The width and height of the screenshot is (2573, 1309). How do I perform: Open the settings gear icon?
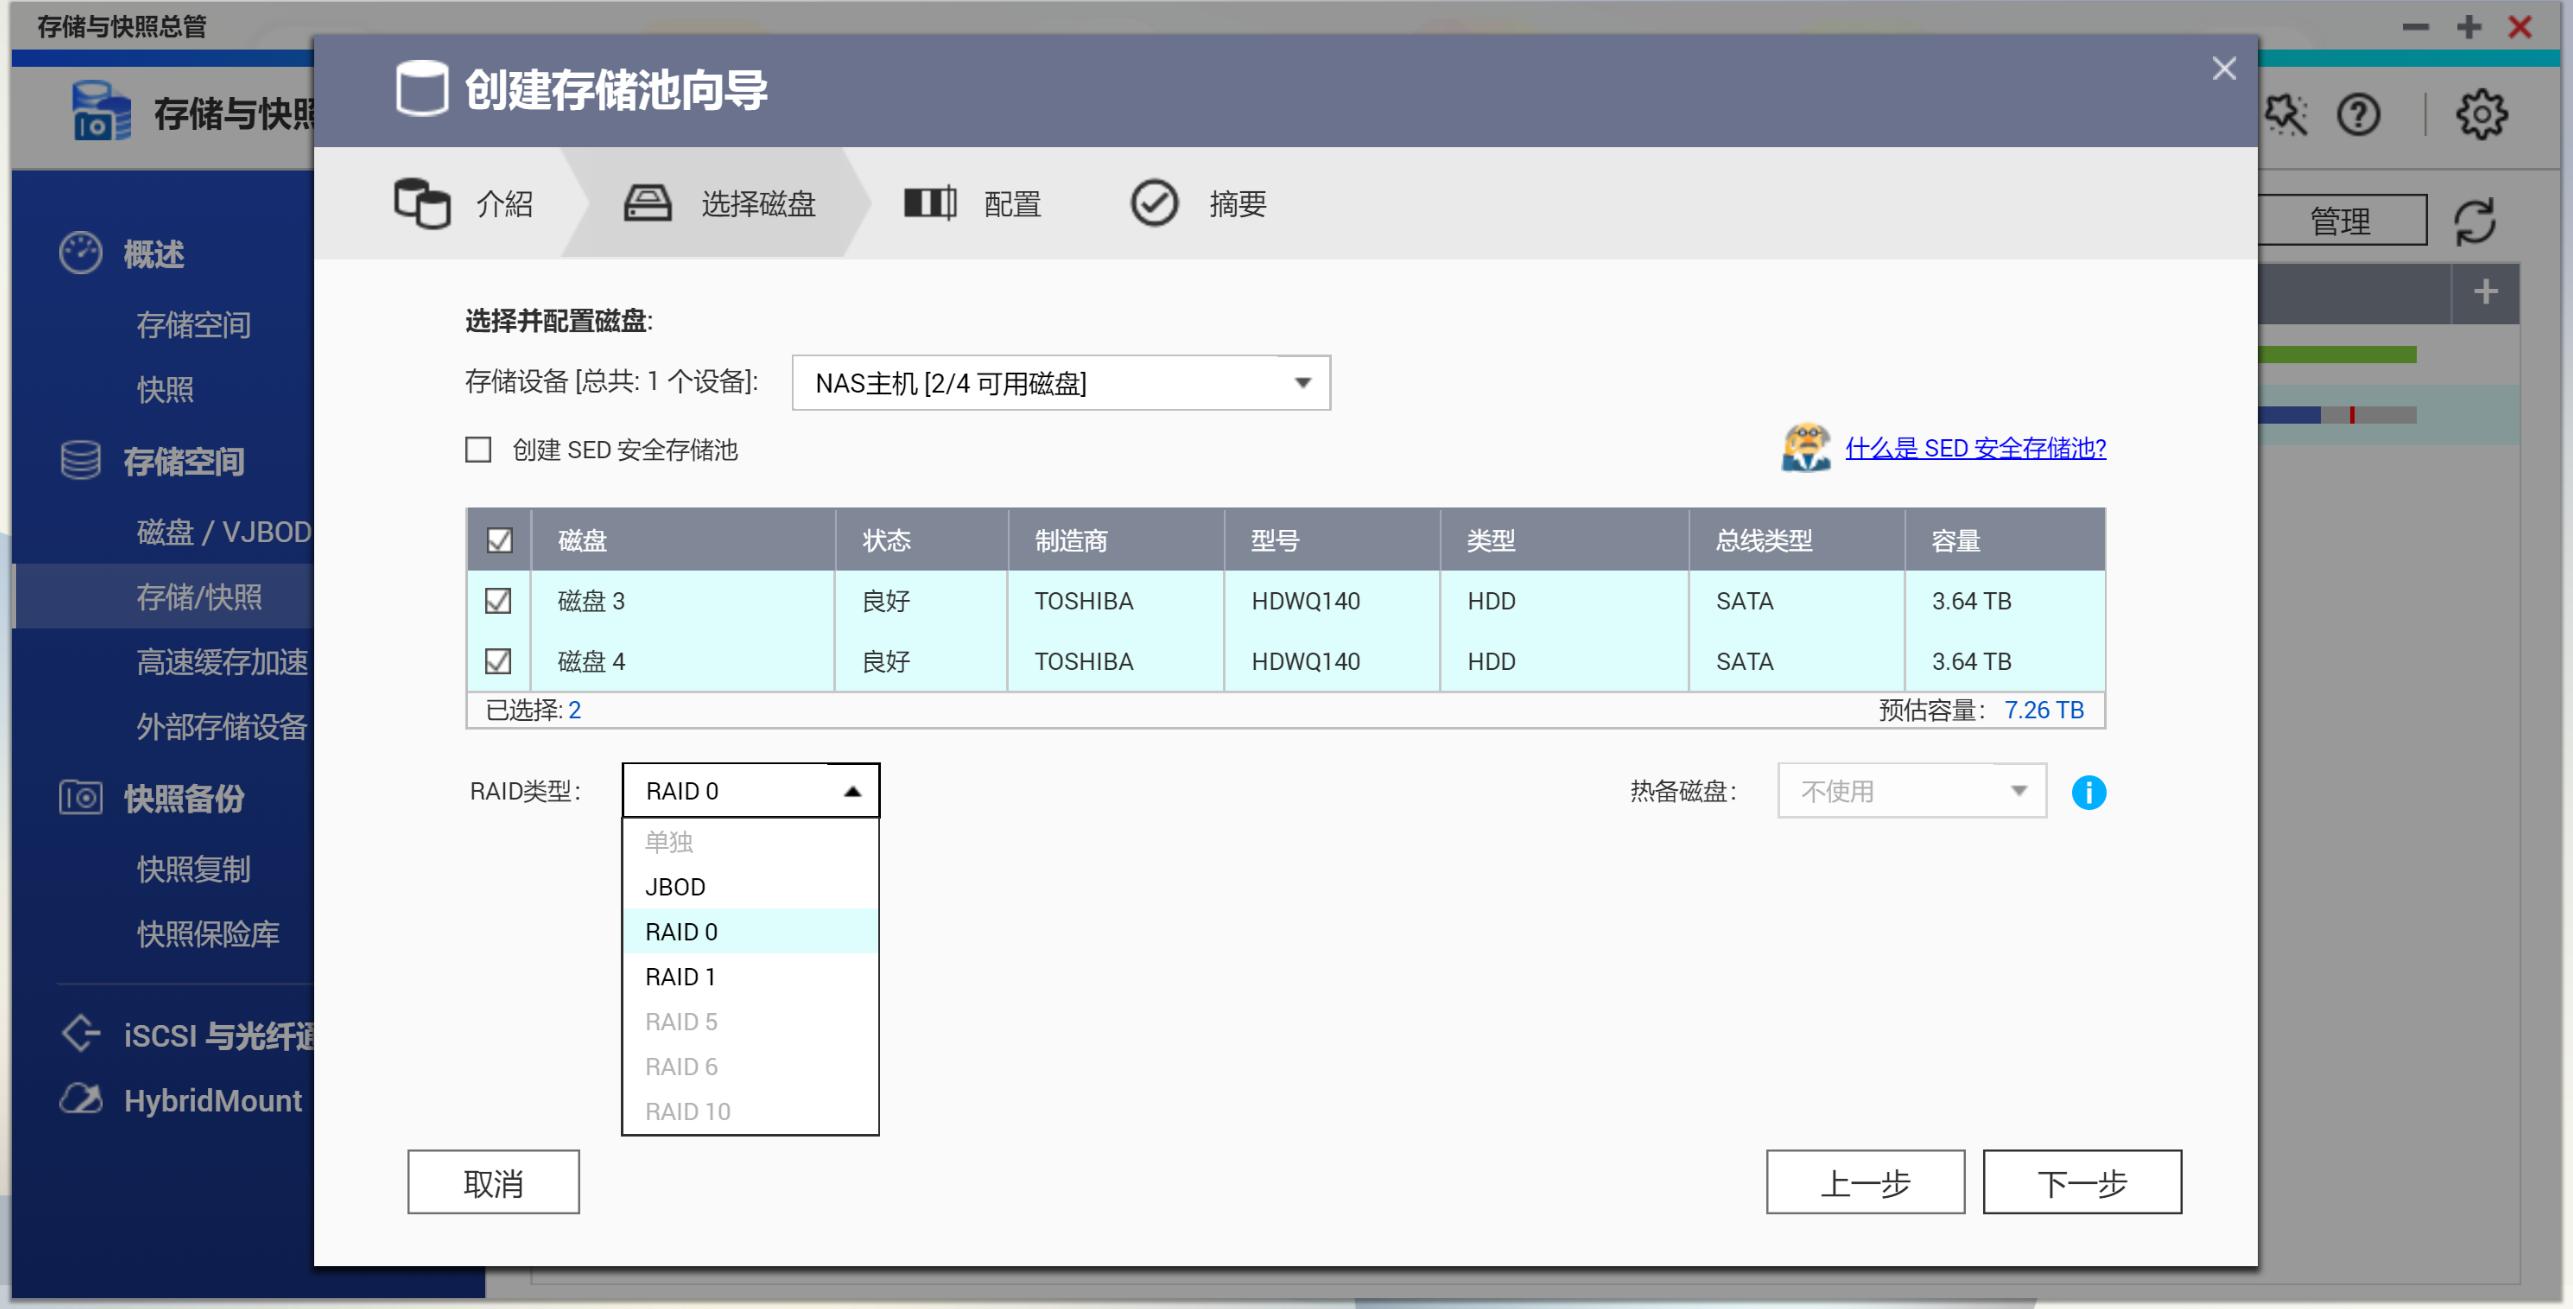2485,114
